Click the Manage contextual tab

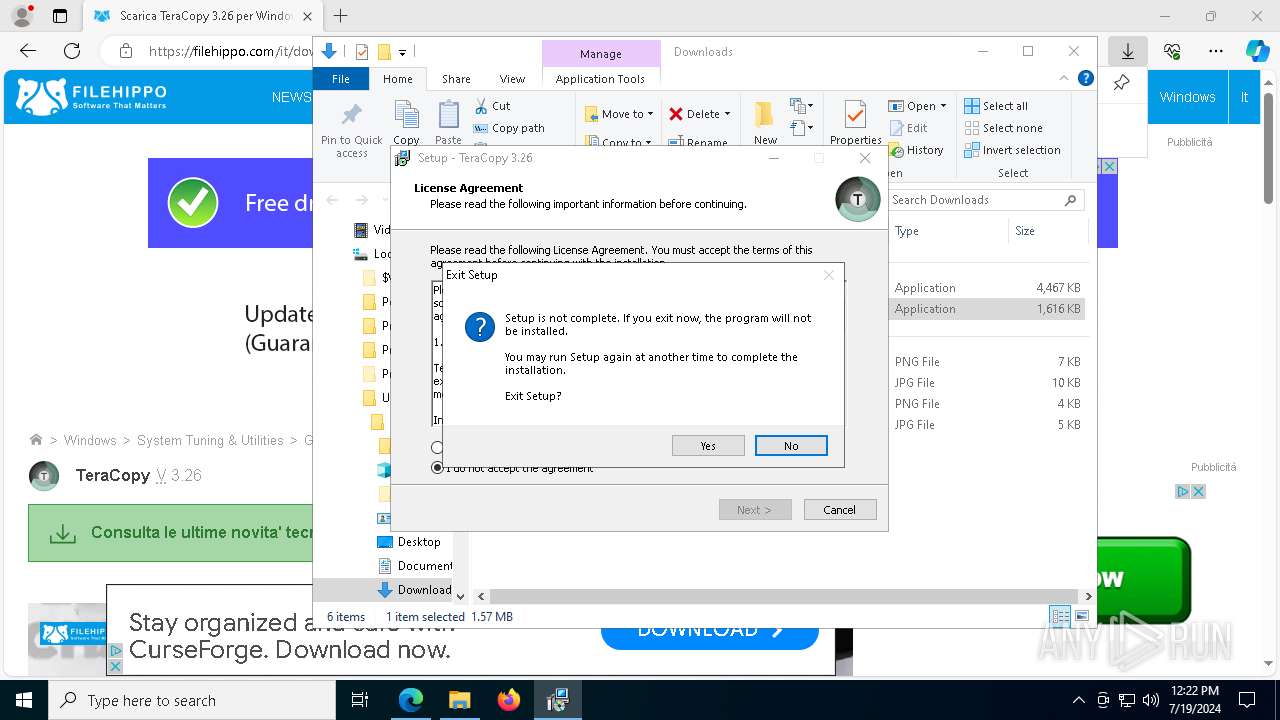[601, 54]
